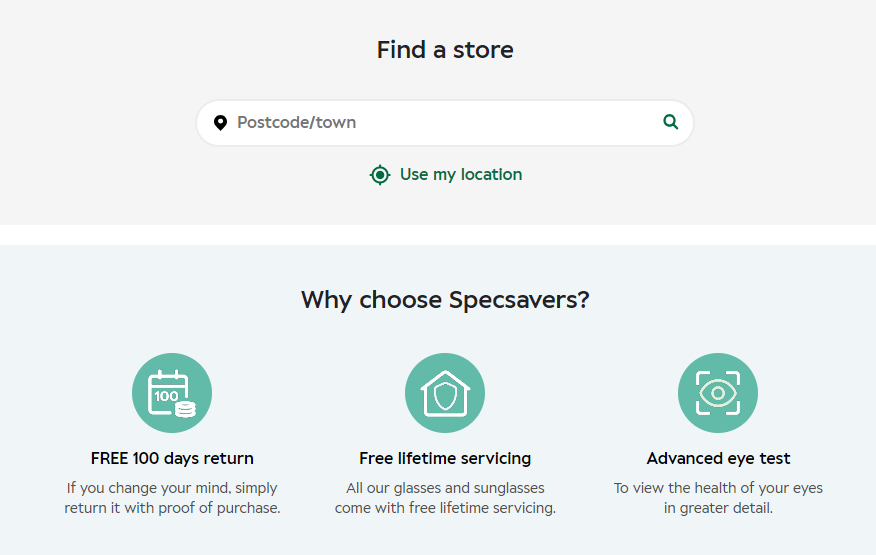This screenshot has height=555, width=876.
Task: Click the map pin icon in search box
Action: coord(221,123)
